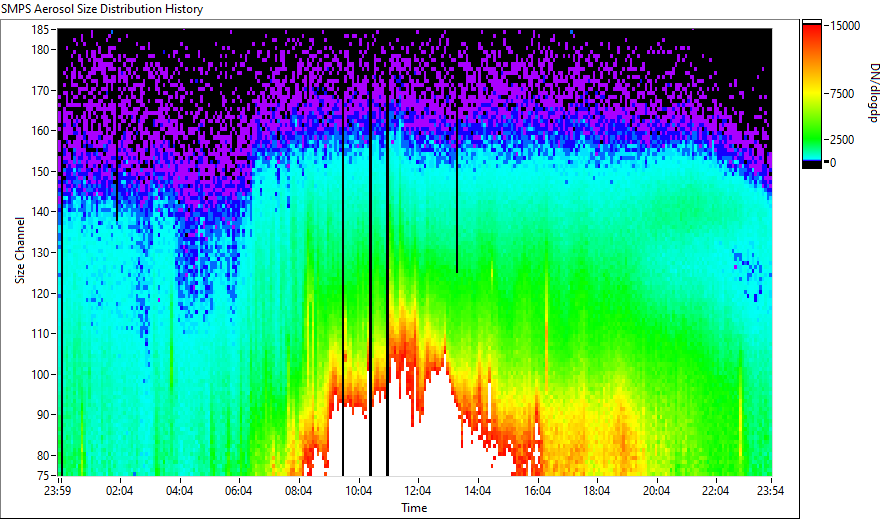Click the 170 size channel tick label
The image size is (884, 519).
tap(41, 90)
